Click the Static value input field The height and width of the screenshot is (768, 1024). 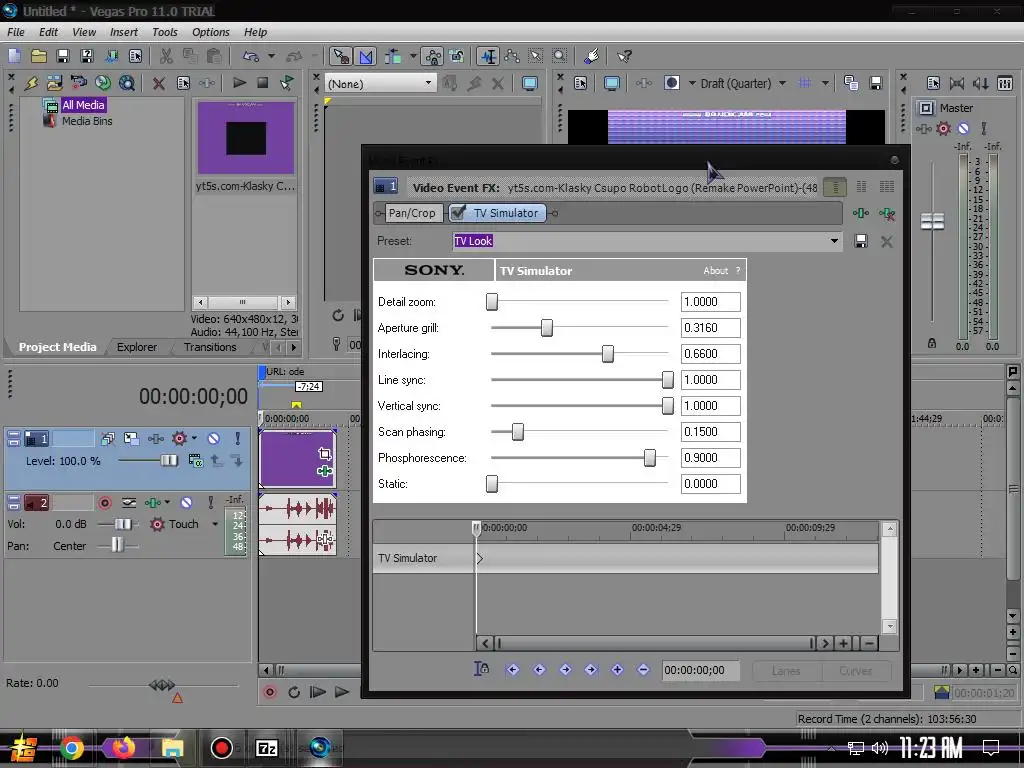[710, 484]
